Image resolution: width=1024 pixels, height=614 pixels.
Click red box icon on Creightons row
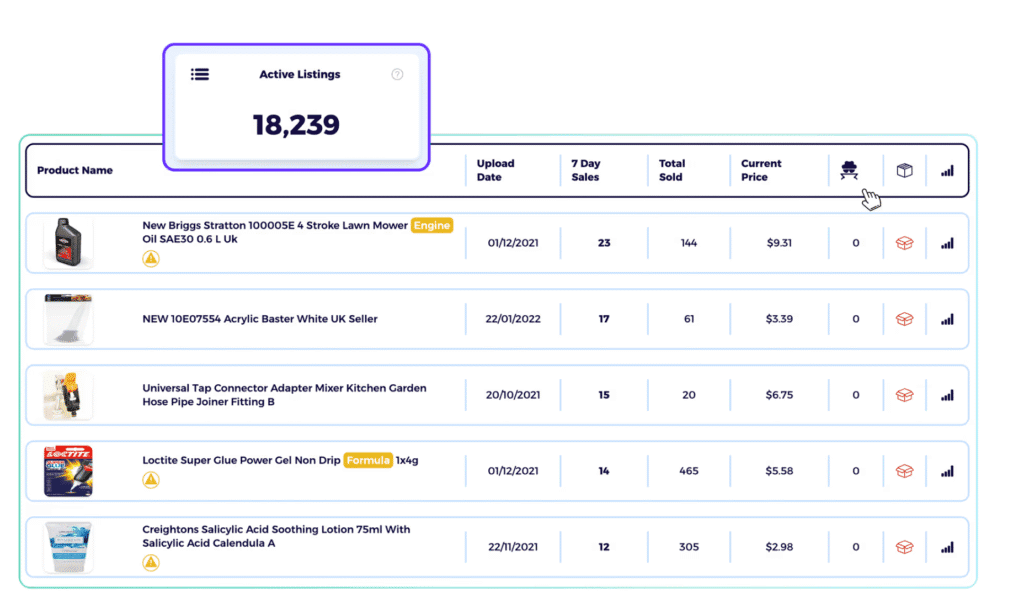tap(903, 547)
